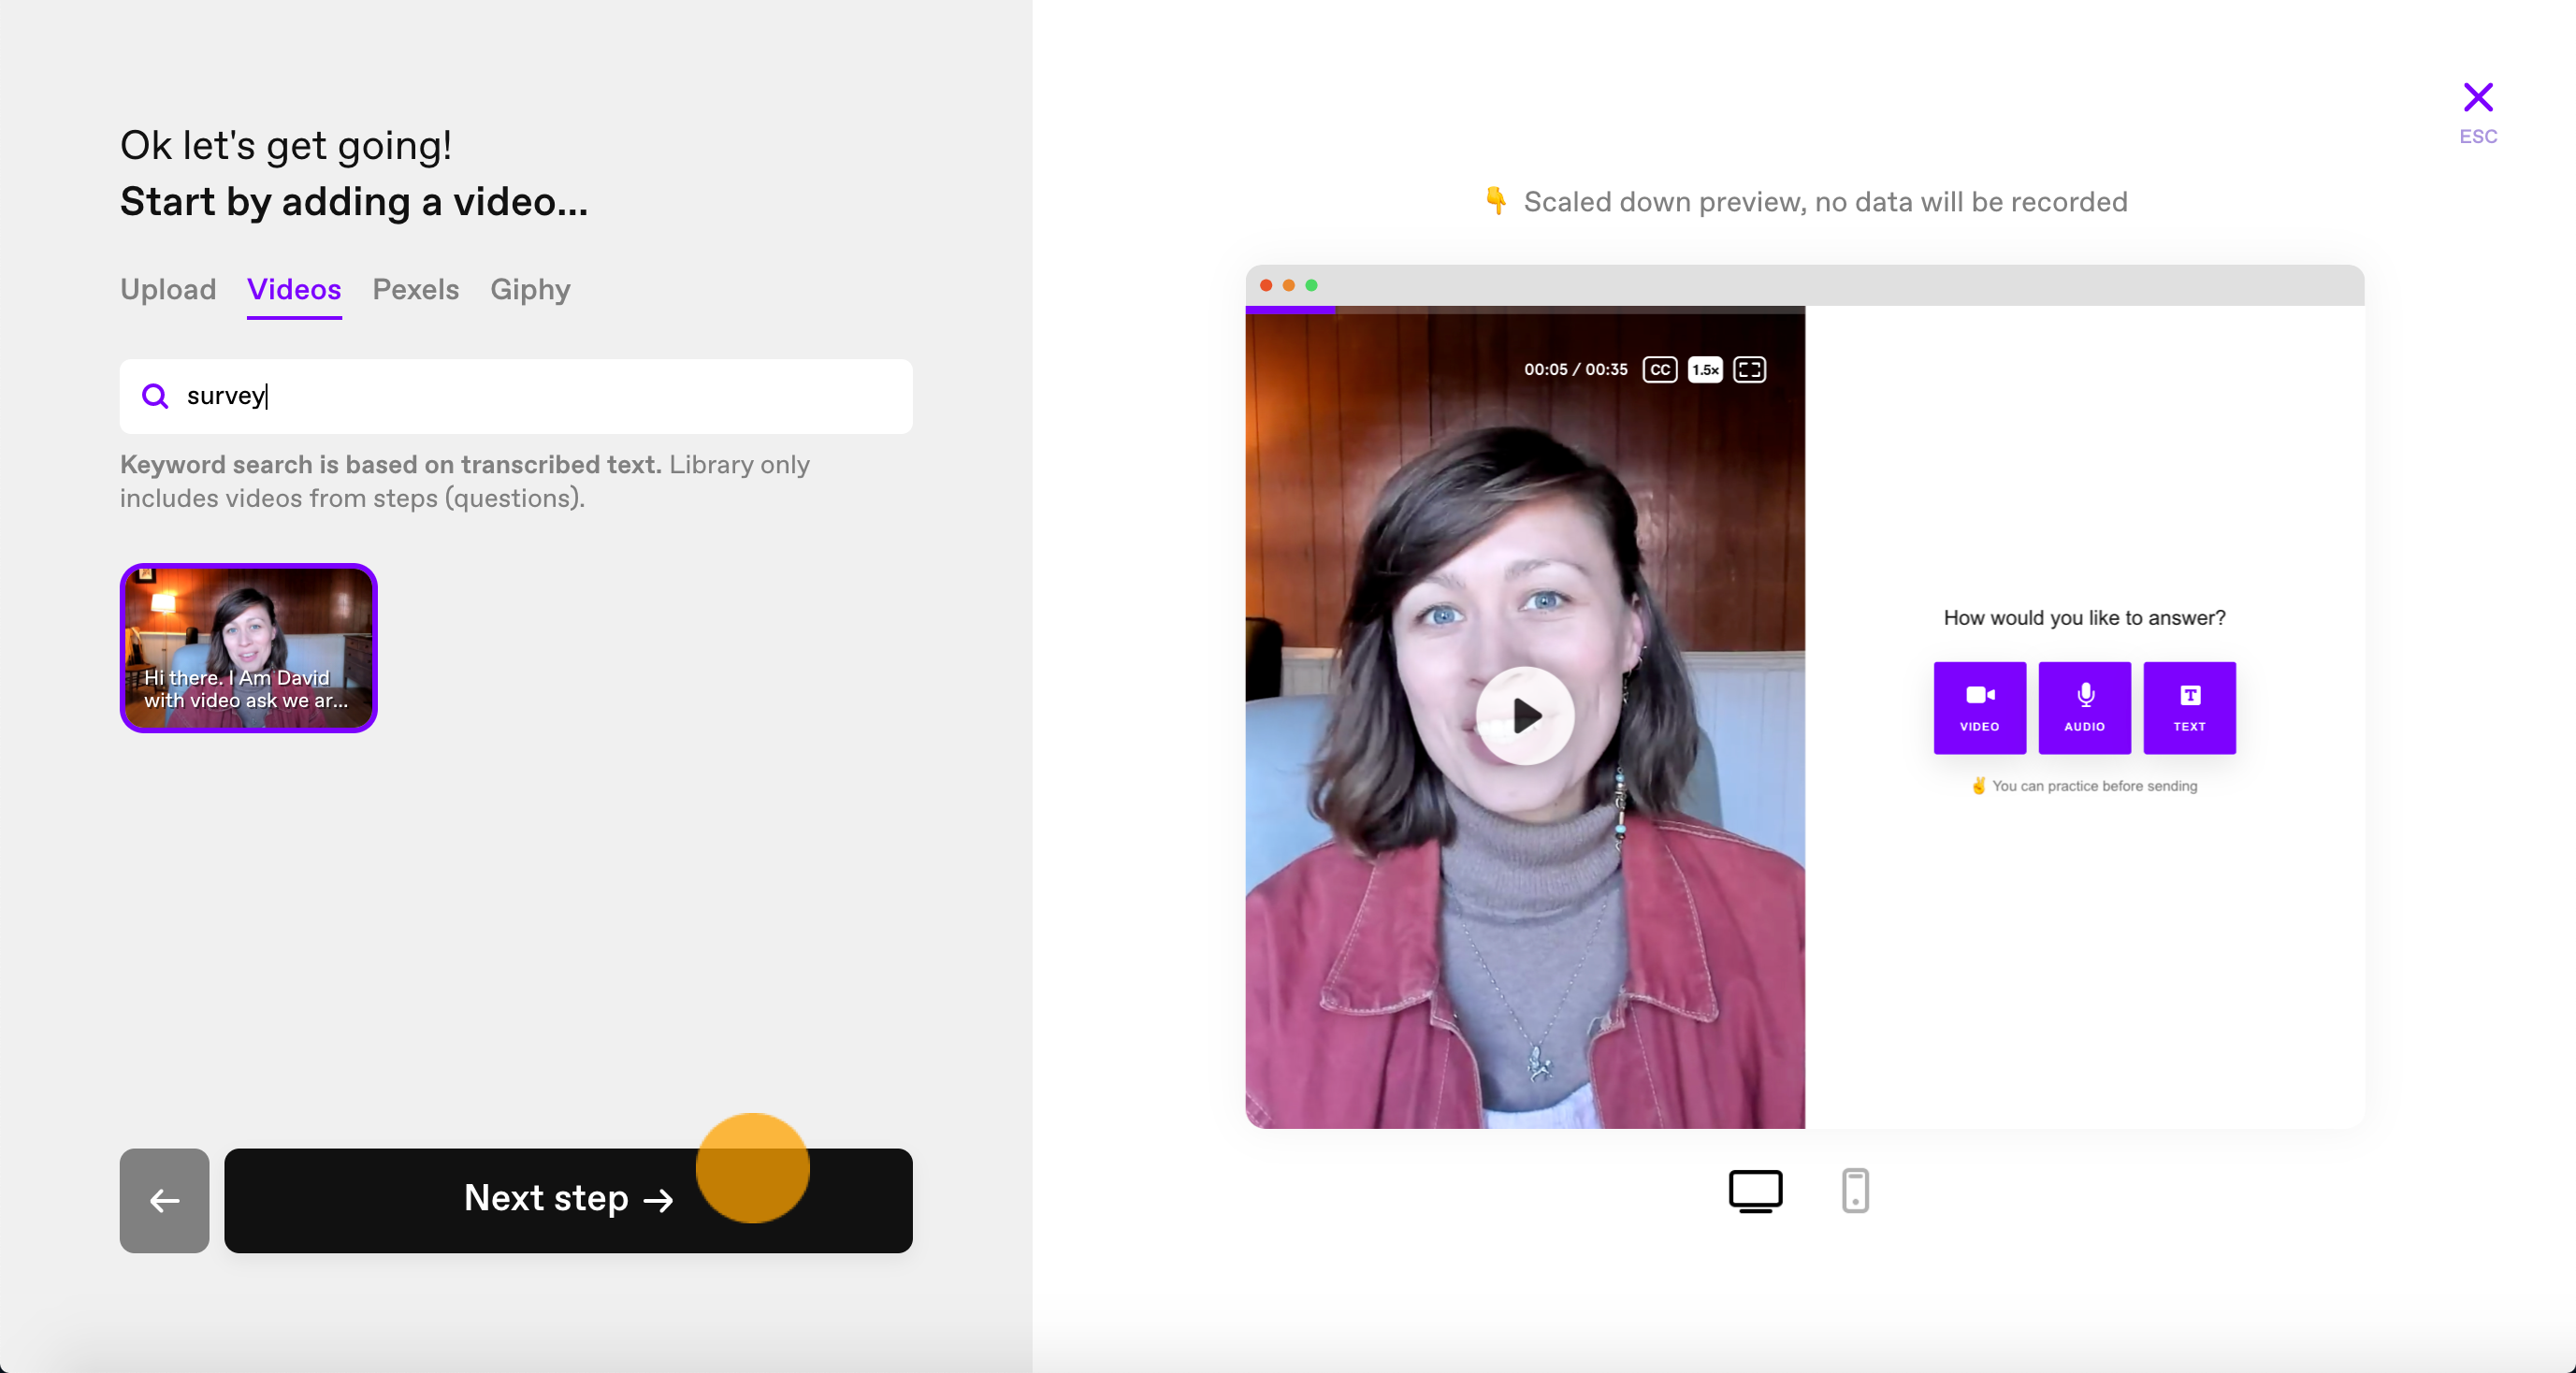Image resolution: width=2576 pixels, height=1373 pixels.
Task: Select the 'Hi there. I Am David' video thumbnail
Action: [x=248, y=647]
